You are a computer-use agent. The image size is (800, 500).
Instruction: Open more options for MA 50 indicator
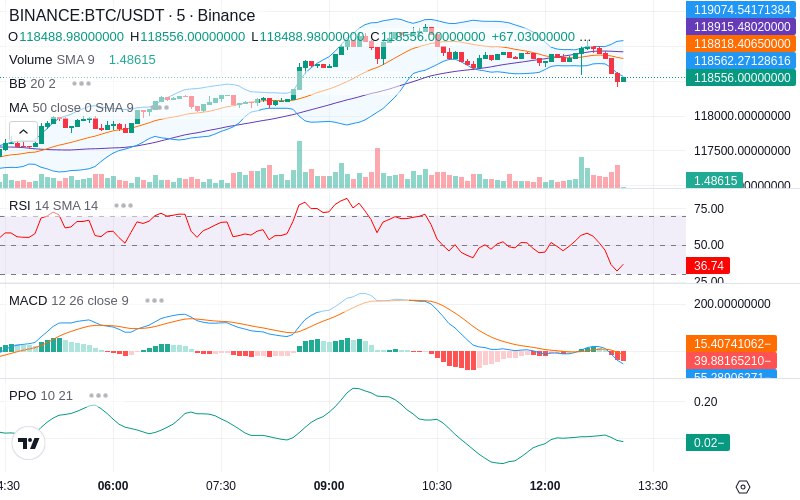click(159, 108)
